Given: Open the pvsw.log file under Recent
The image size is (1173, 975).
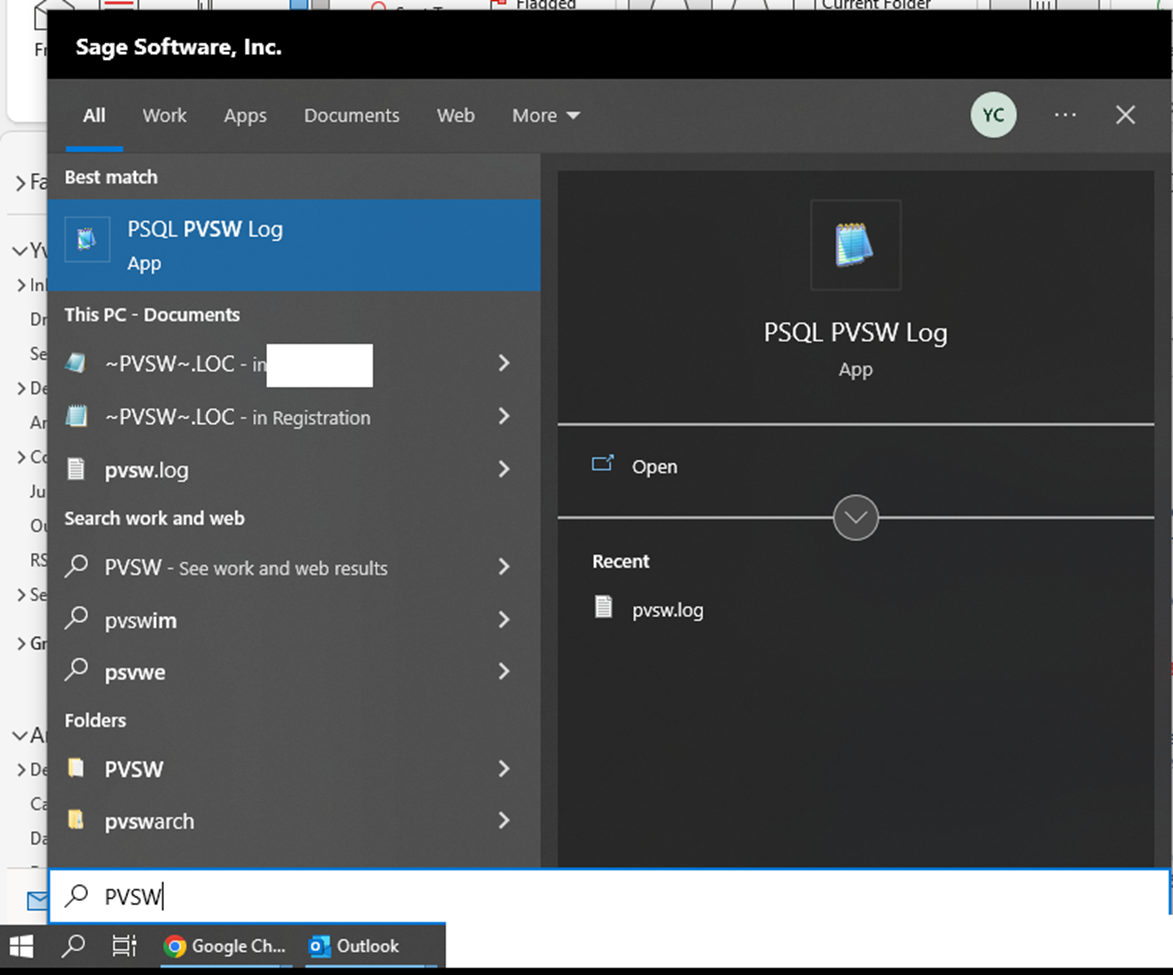Looking at the screenshot, I should click(667, 609).
